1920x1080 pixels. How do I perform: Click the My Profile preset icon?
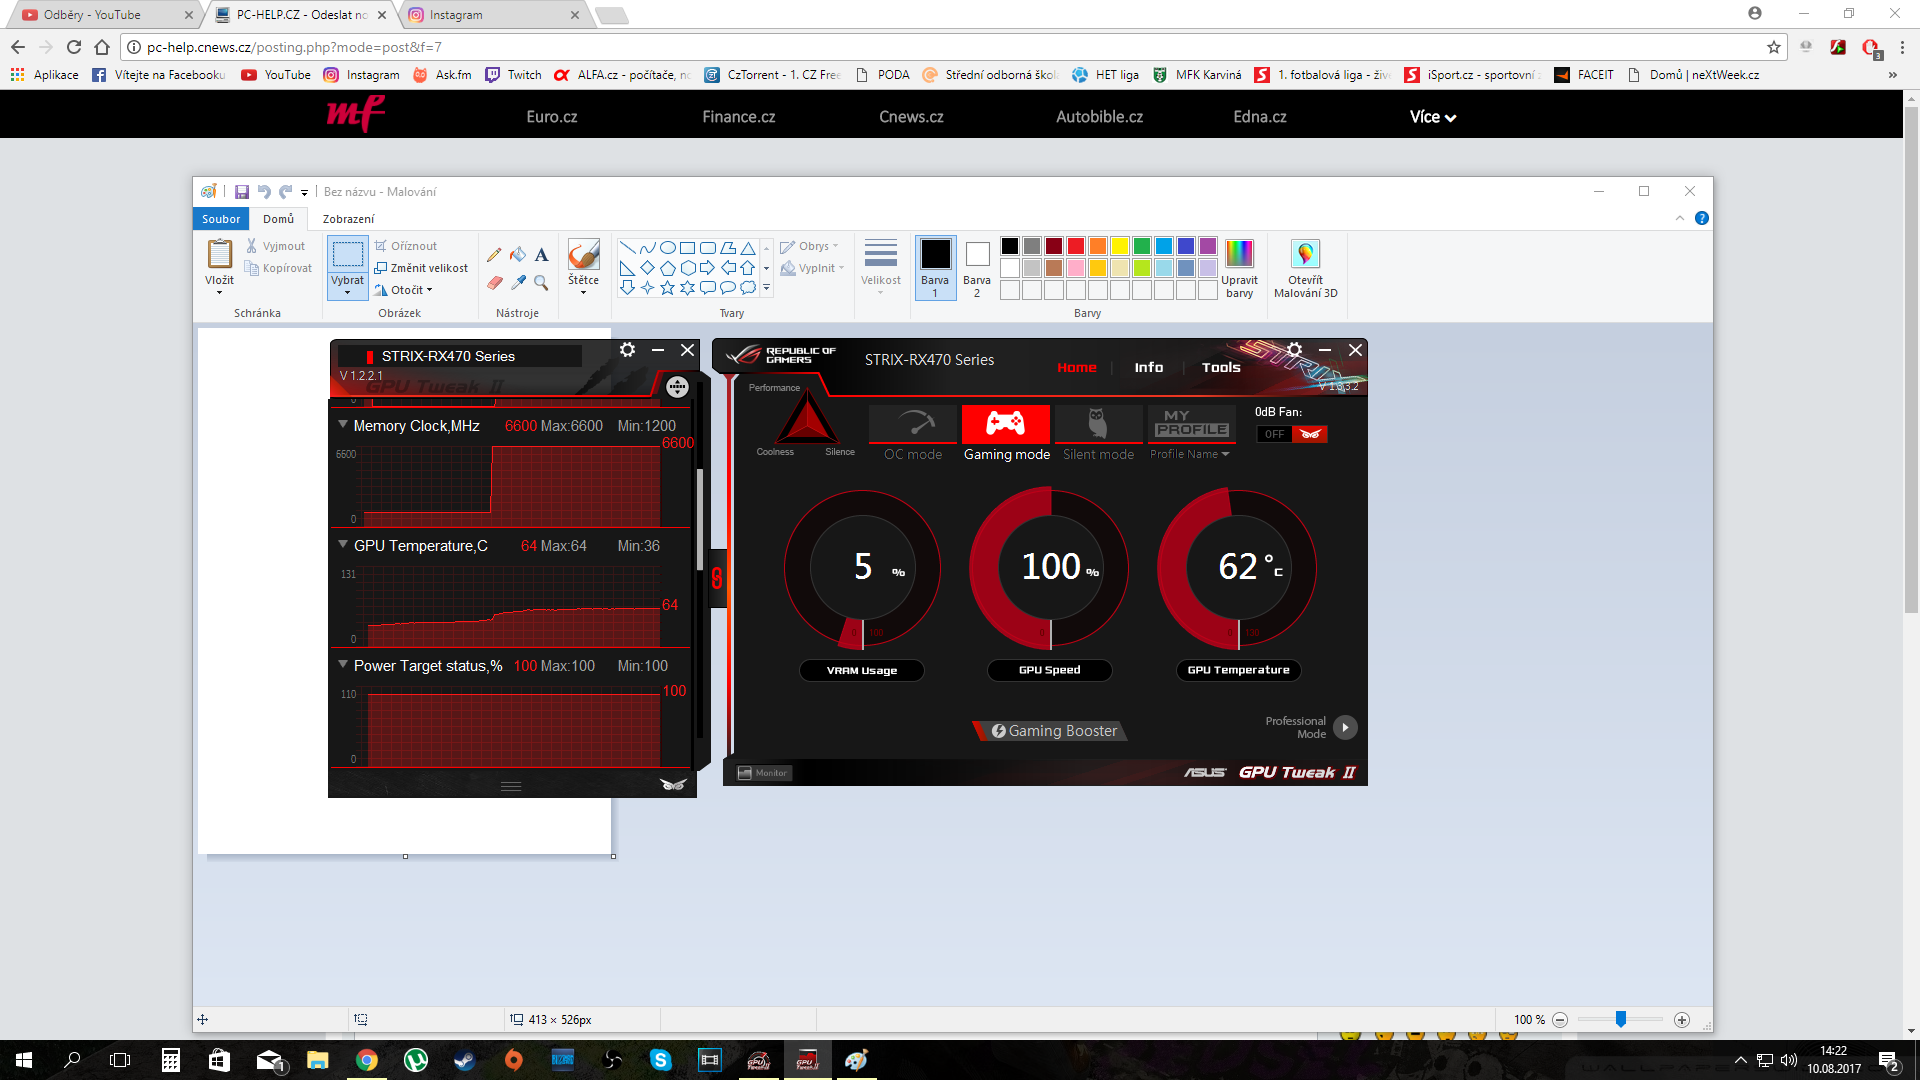(x=1191, y=424)
